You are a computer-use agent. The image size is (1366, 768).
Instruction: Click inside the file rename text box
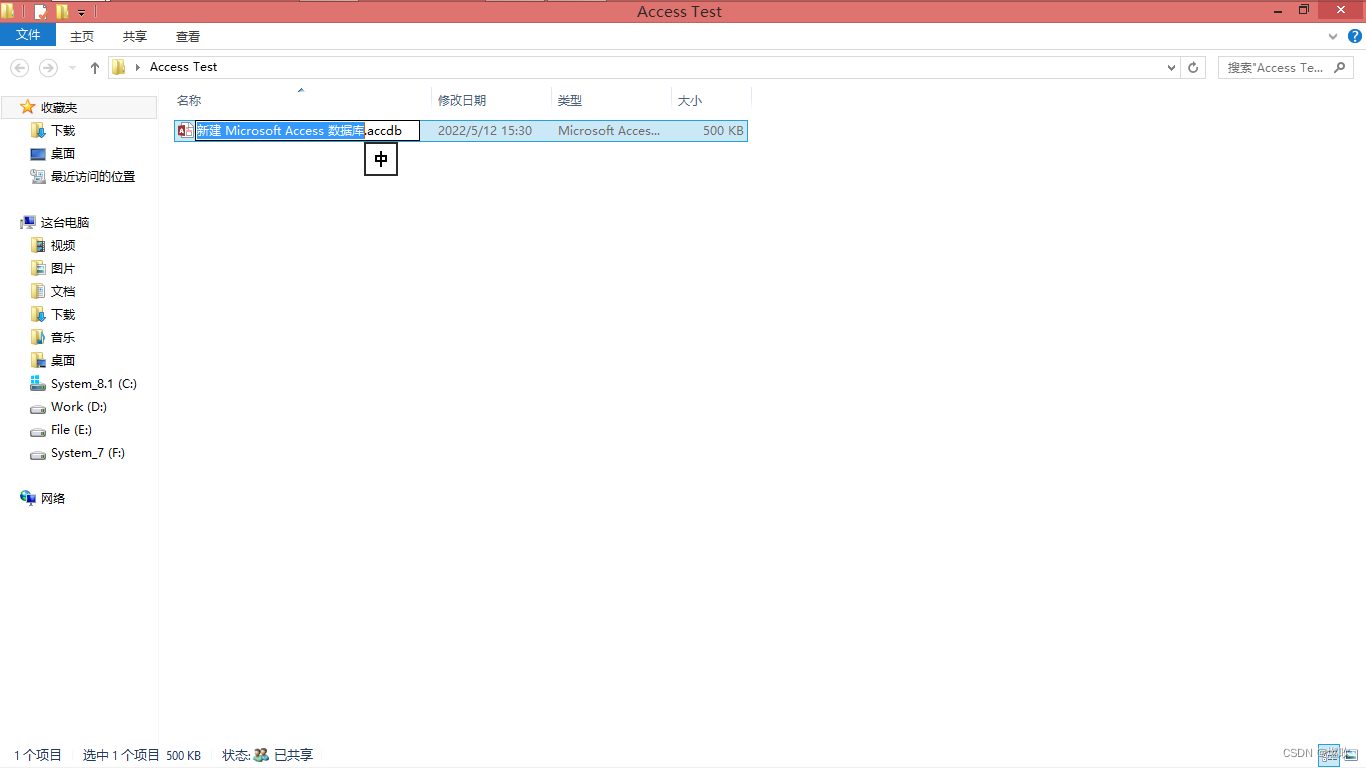307,131
